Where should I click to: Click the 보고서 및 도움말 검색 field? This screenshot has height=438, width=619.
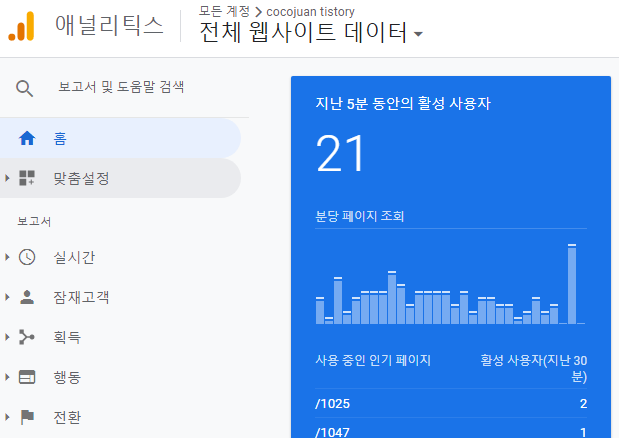(121, 87)
